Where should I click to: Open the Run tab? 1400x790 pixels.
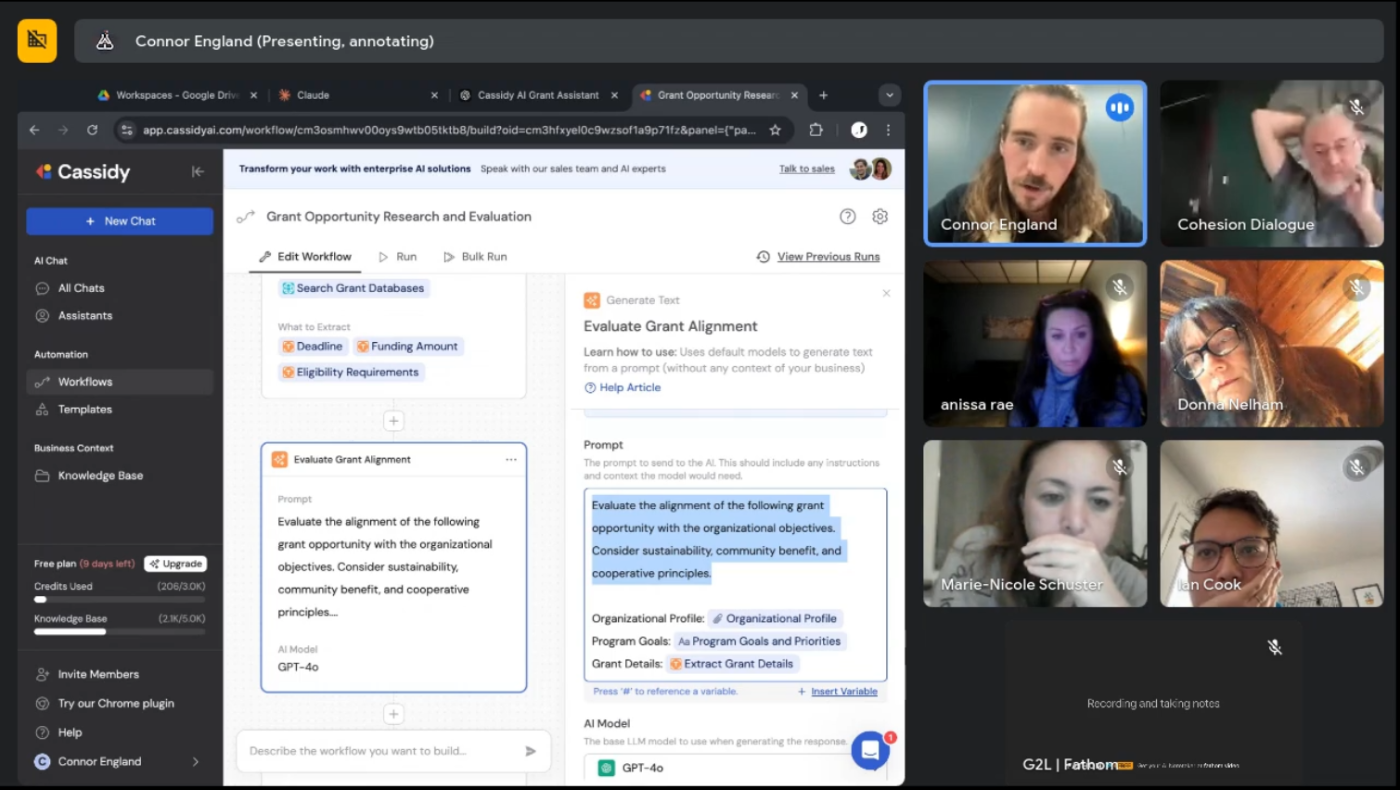397,257
